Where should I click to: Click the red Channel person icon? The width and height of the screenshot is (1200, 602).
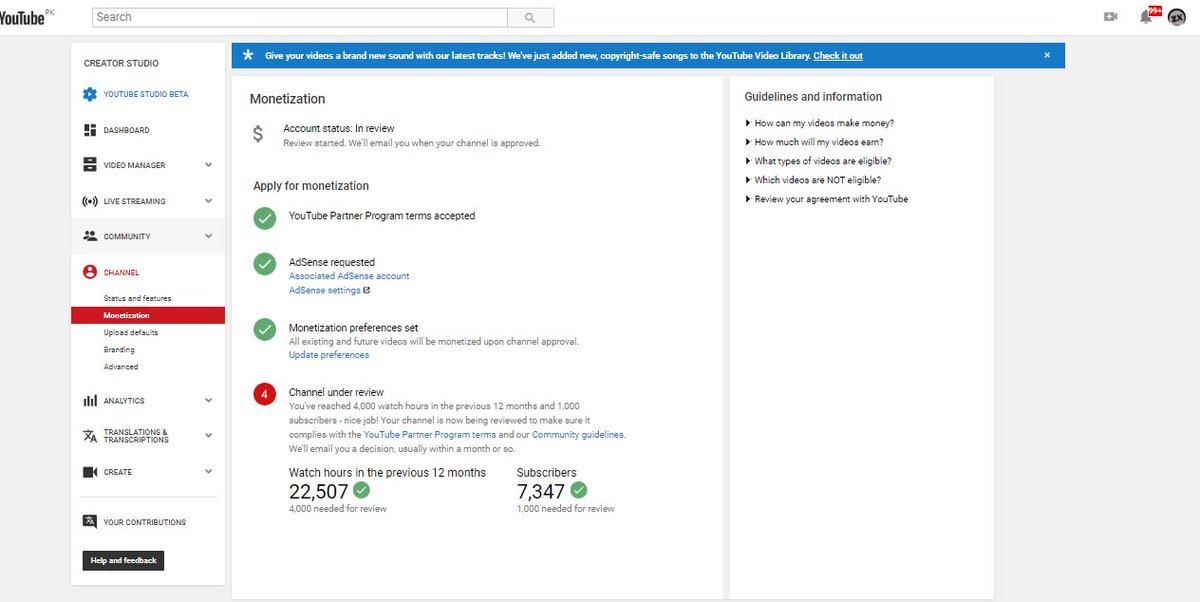[x=90, y=272]
